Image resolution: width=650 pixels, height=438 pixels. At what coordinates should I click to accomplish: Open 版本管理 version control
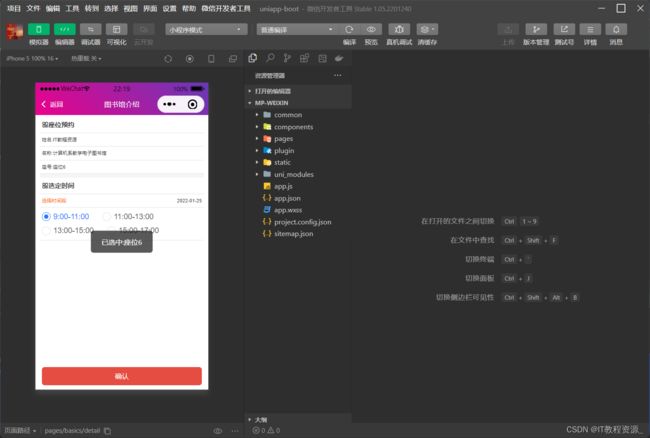(536, 29)
